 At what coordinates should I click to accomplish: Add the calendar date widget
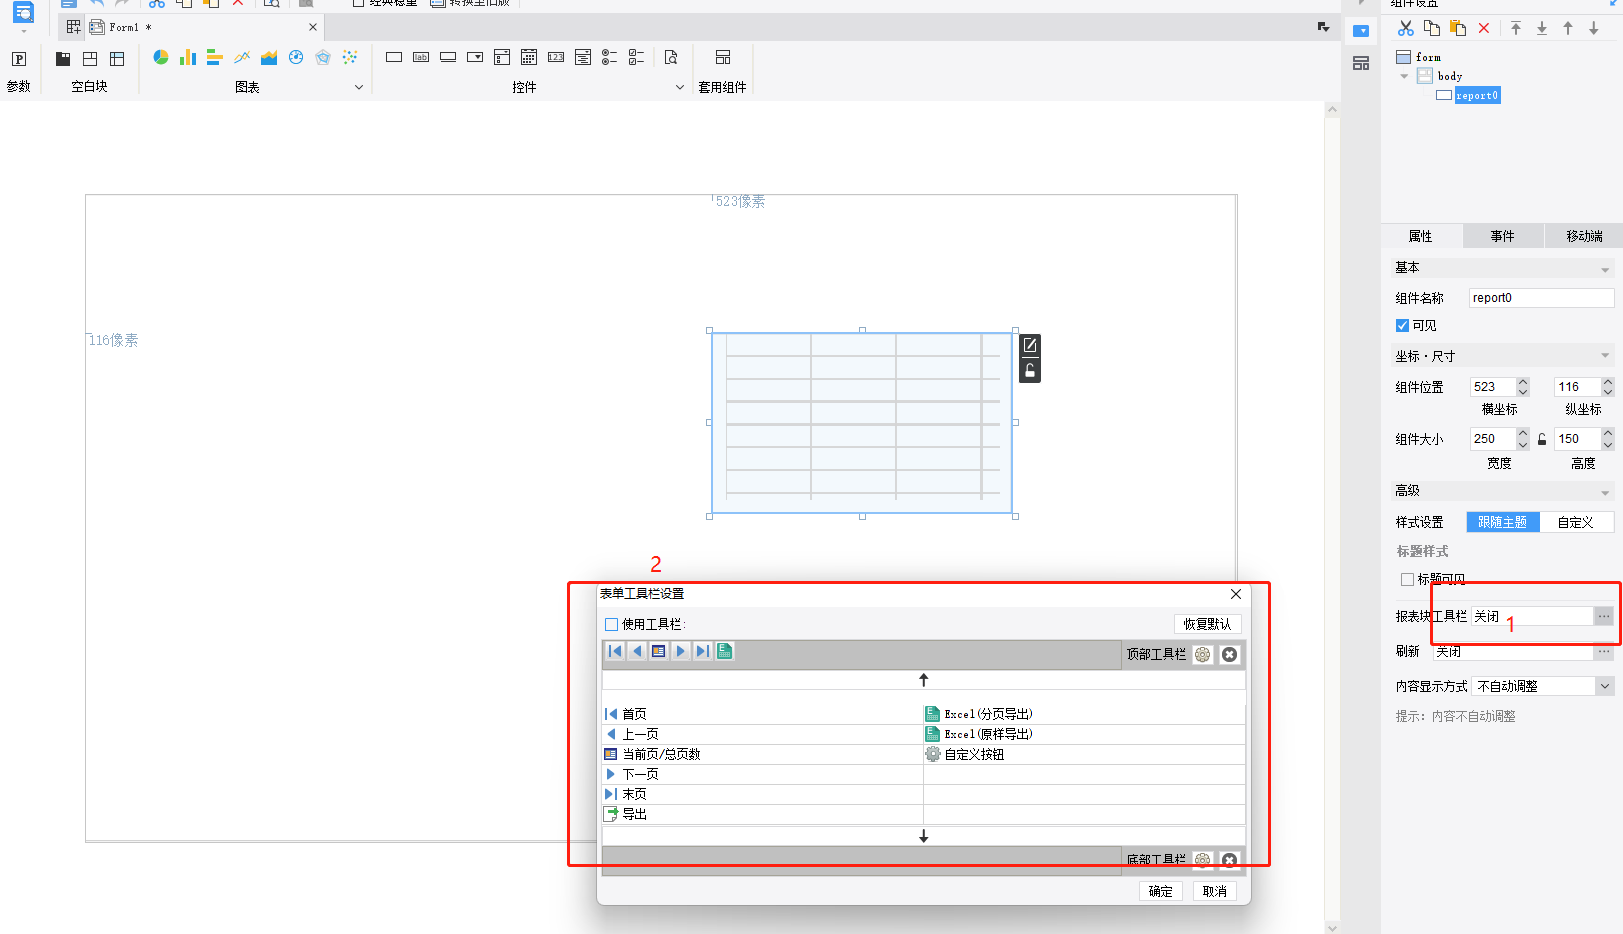529,57
